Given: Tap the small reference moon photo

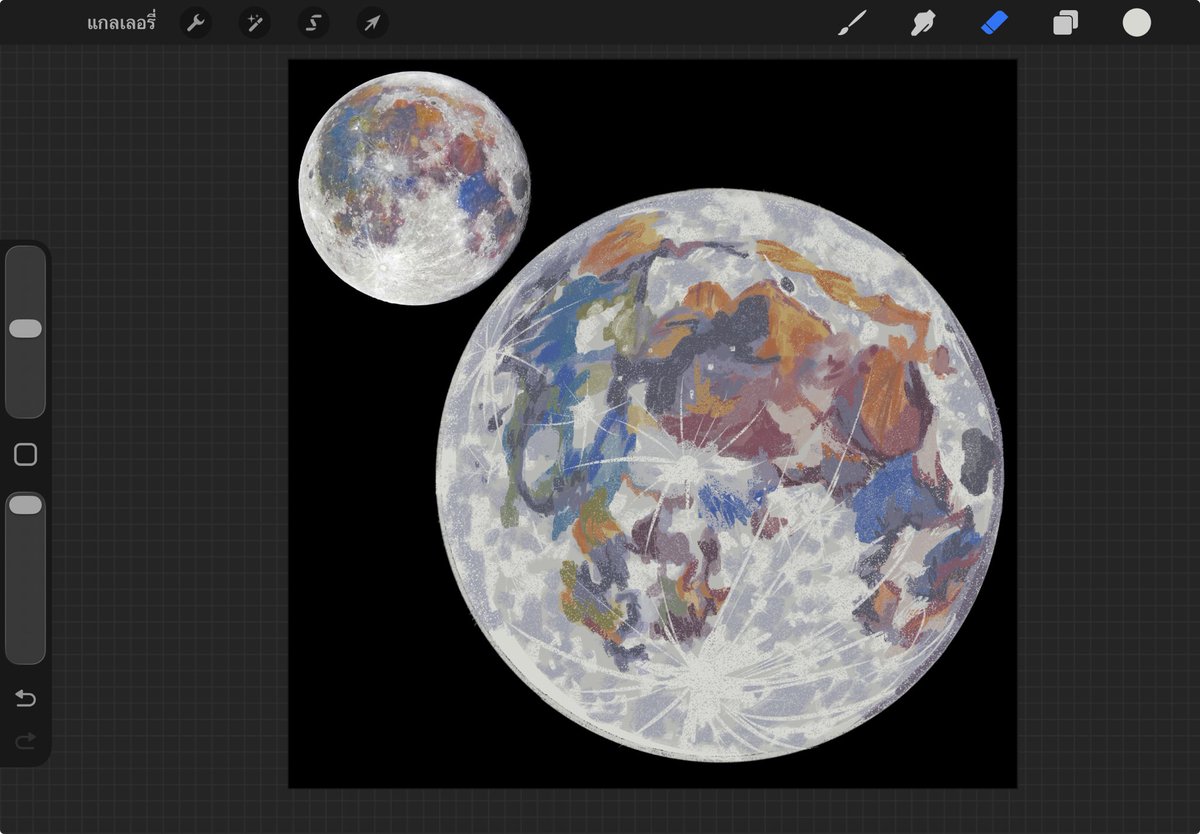Looking at the screenshot, I should click(414, 189).
